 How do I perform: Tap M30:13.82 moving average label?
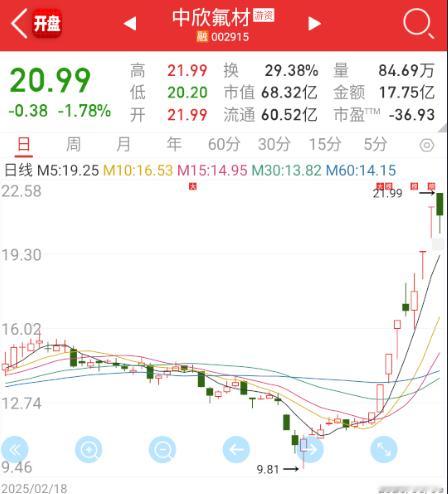coord(286,170)
